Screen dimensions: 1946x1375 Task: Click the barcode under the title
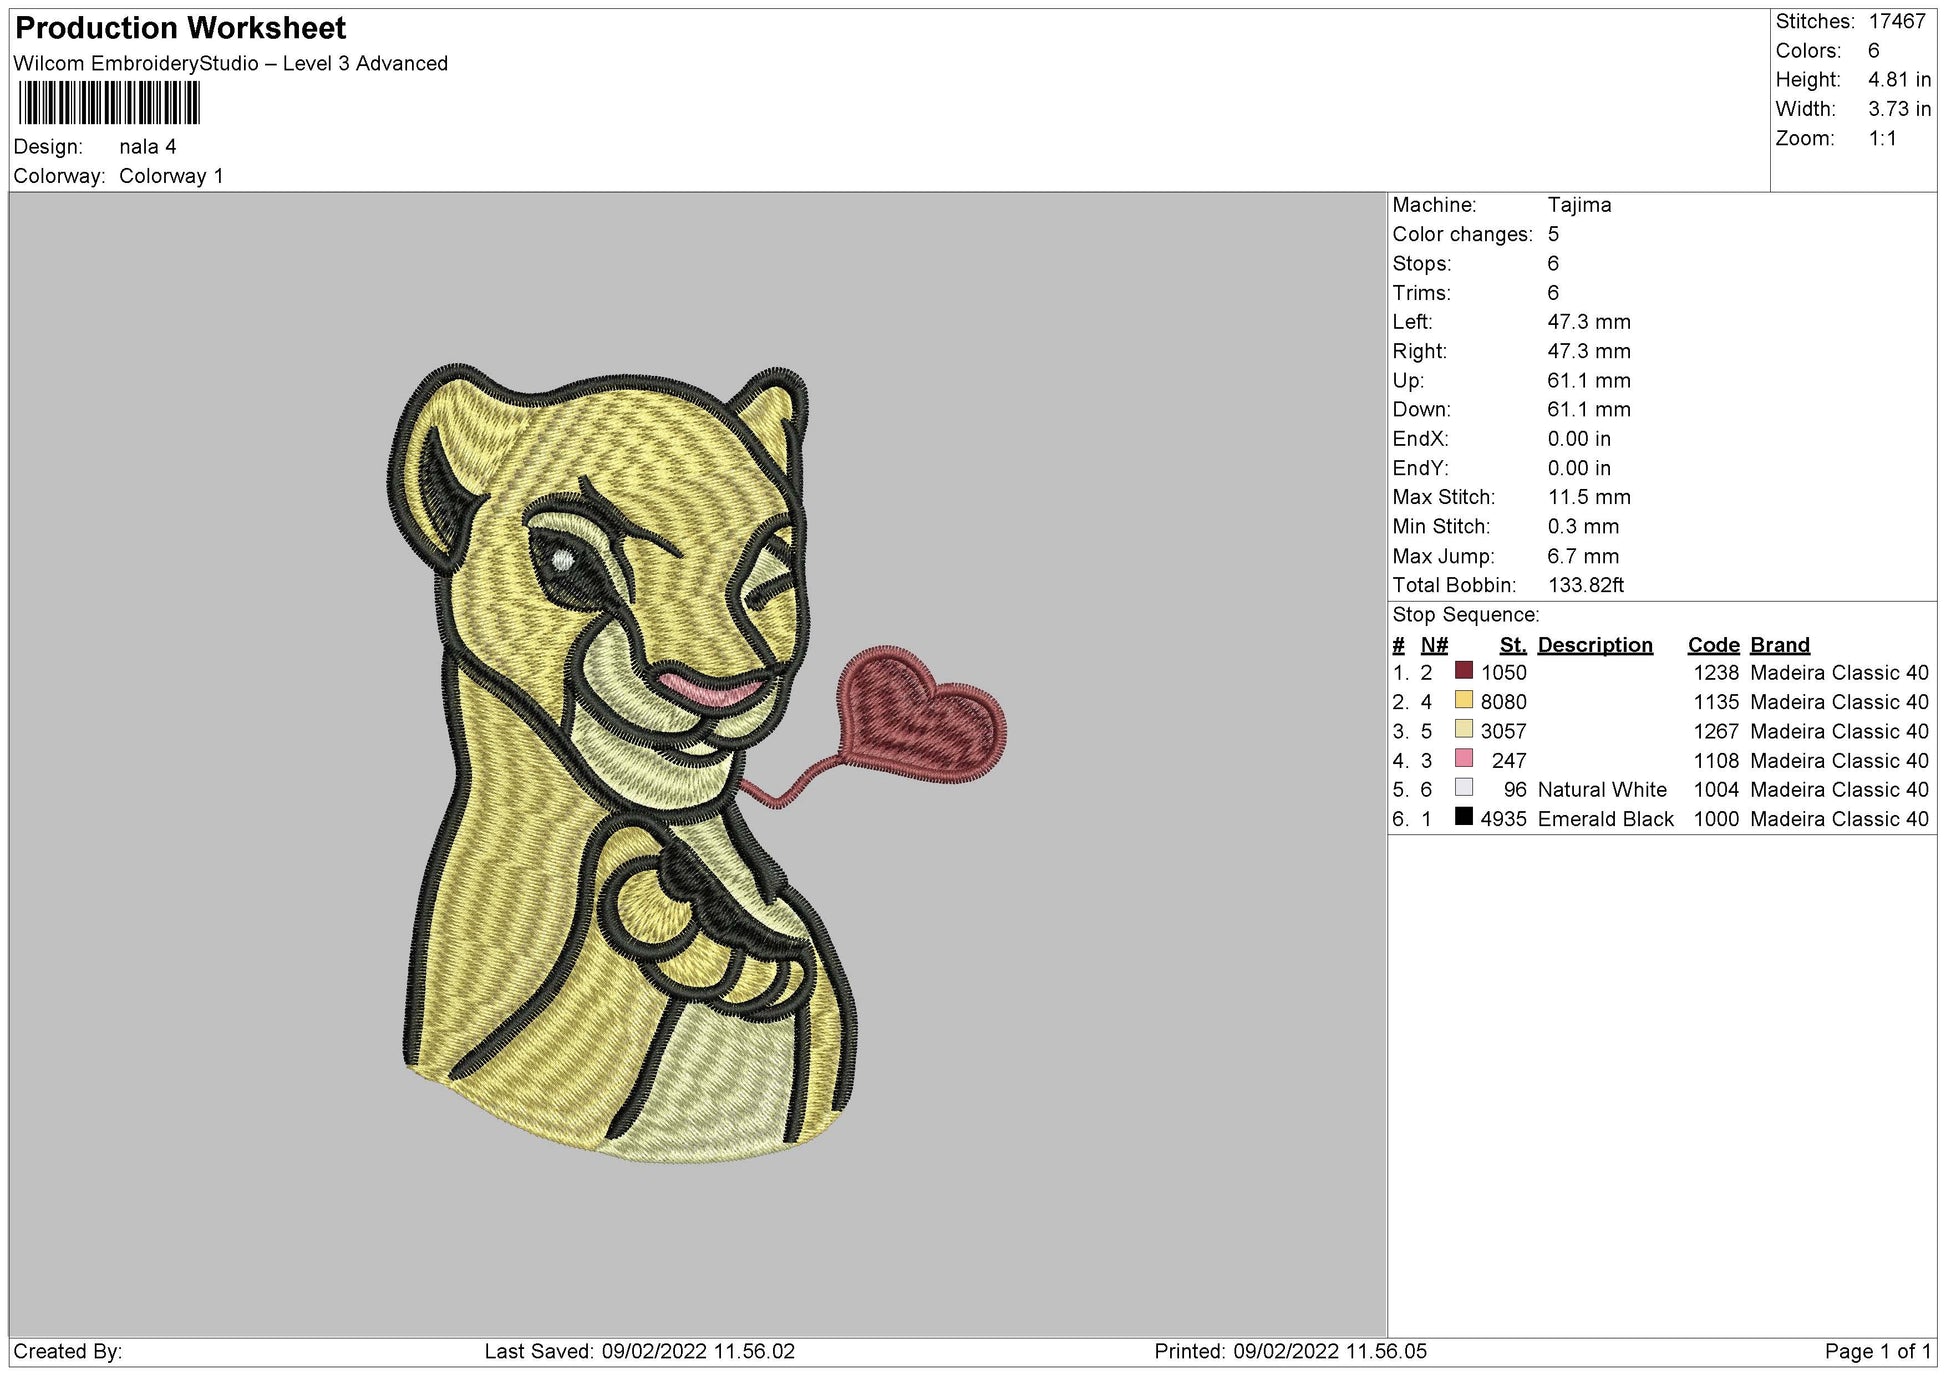click(109, 103)
